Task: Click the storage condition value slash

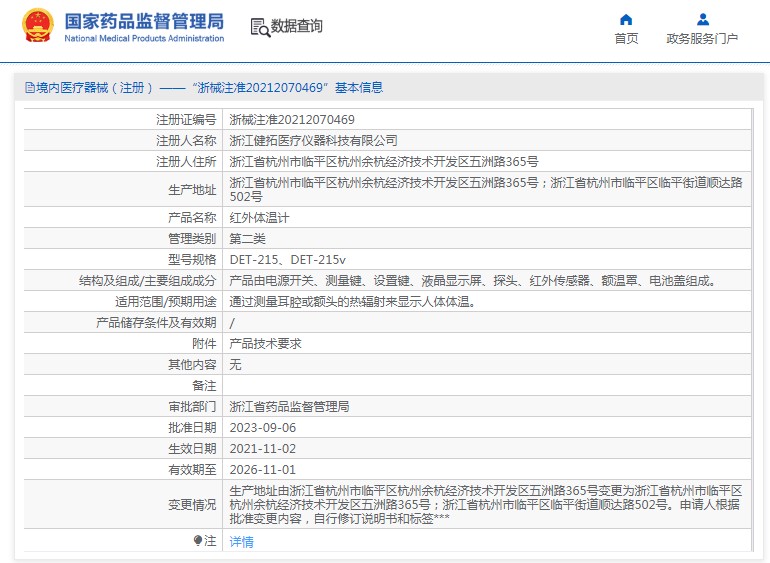Action: (232, 323)
